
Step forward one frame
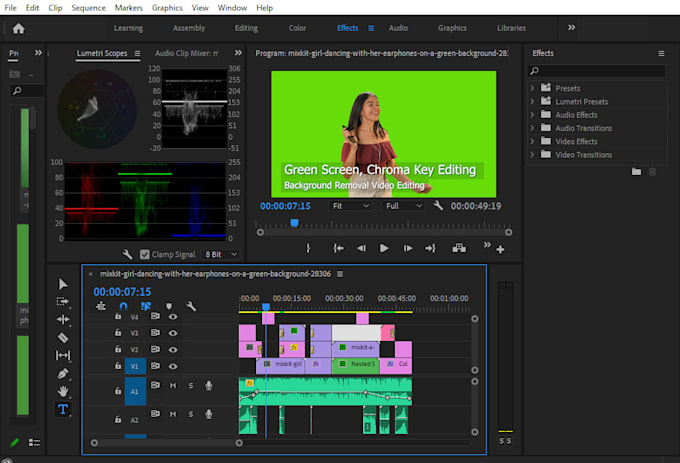[x=408, y=248]
